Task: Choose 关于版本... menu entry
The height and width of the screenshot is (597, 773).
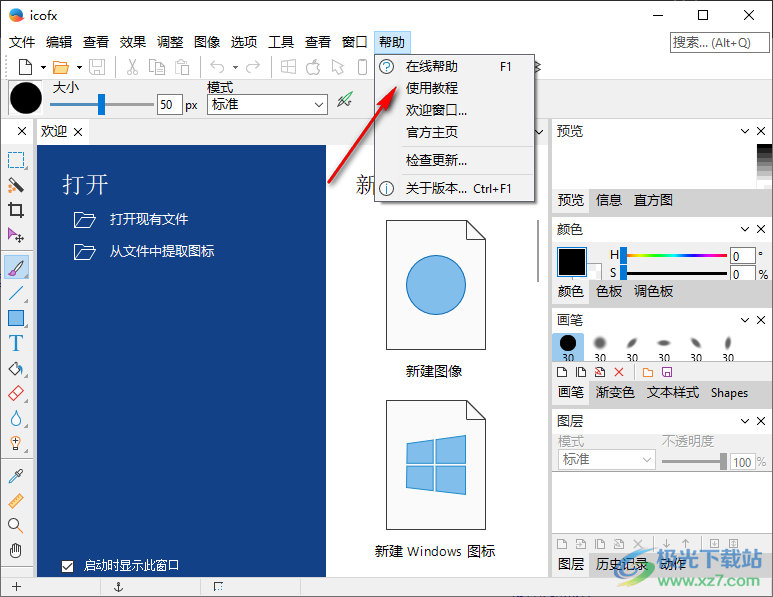Action: 455,188
